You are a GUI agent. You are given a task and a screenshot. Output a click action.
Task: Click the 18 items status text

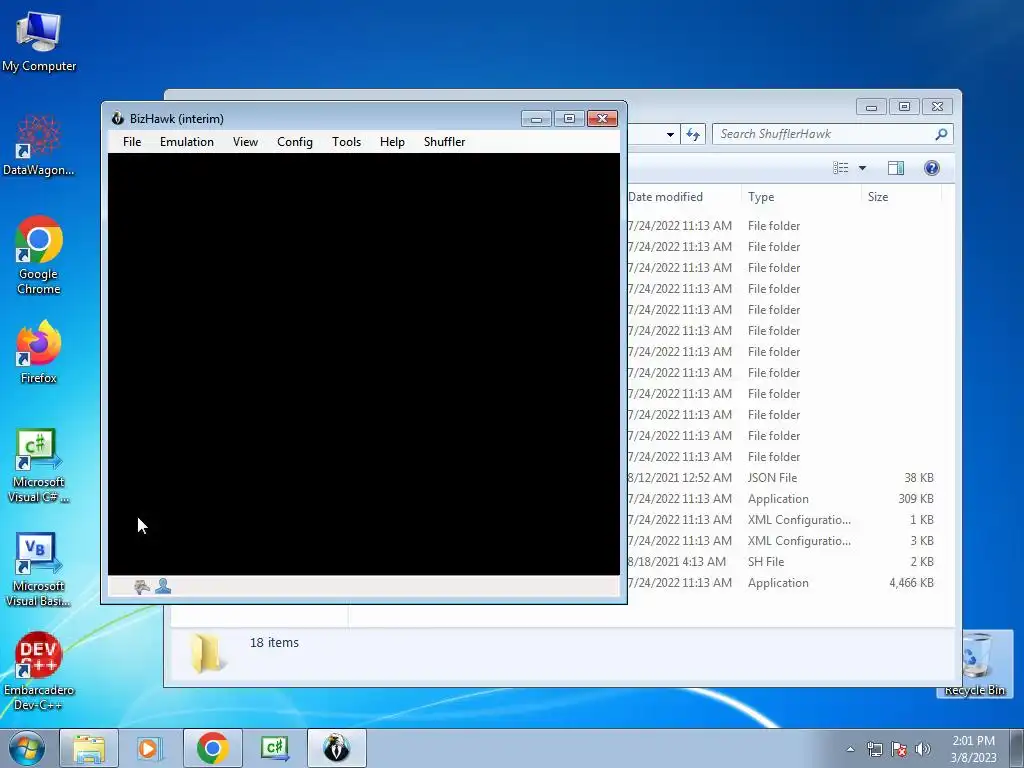pos(274,643)
